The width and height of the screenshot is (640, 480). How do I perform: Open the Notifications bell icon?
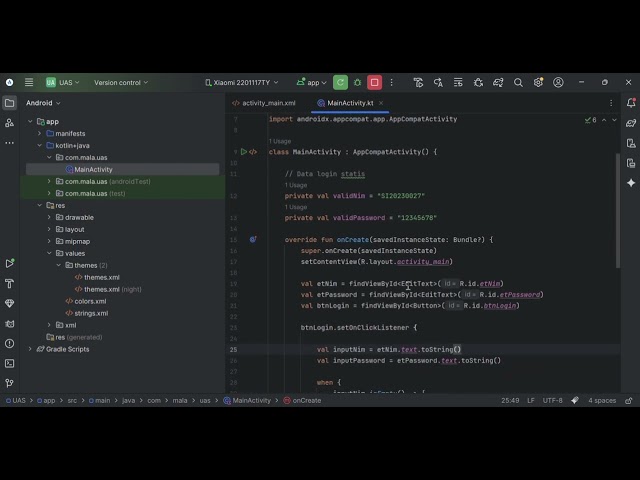coord(631,103)
